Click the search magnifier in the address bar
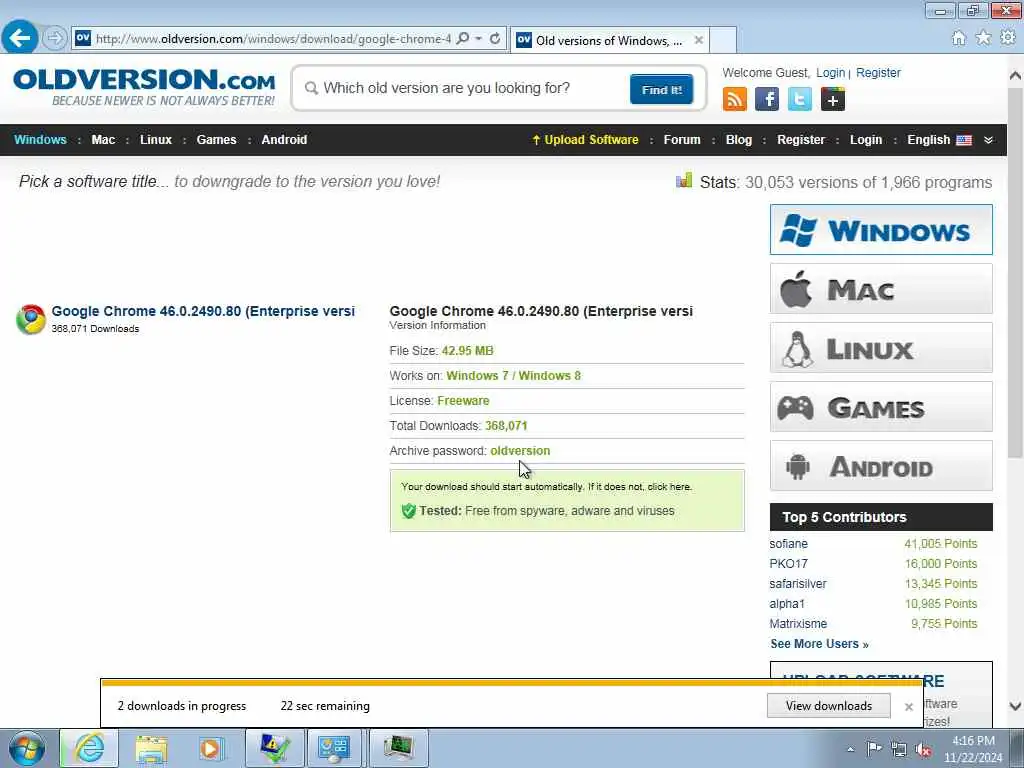 [x=463, y=39]
